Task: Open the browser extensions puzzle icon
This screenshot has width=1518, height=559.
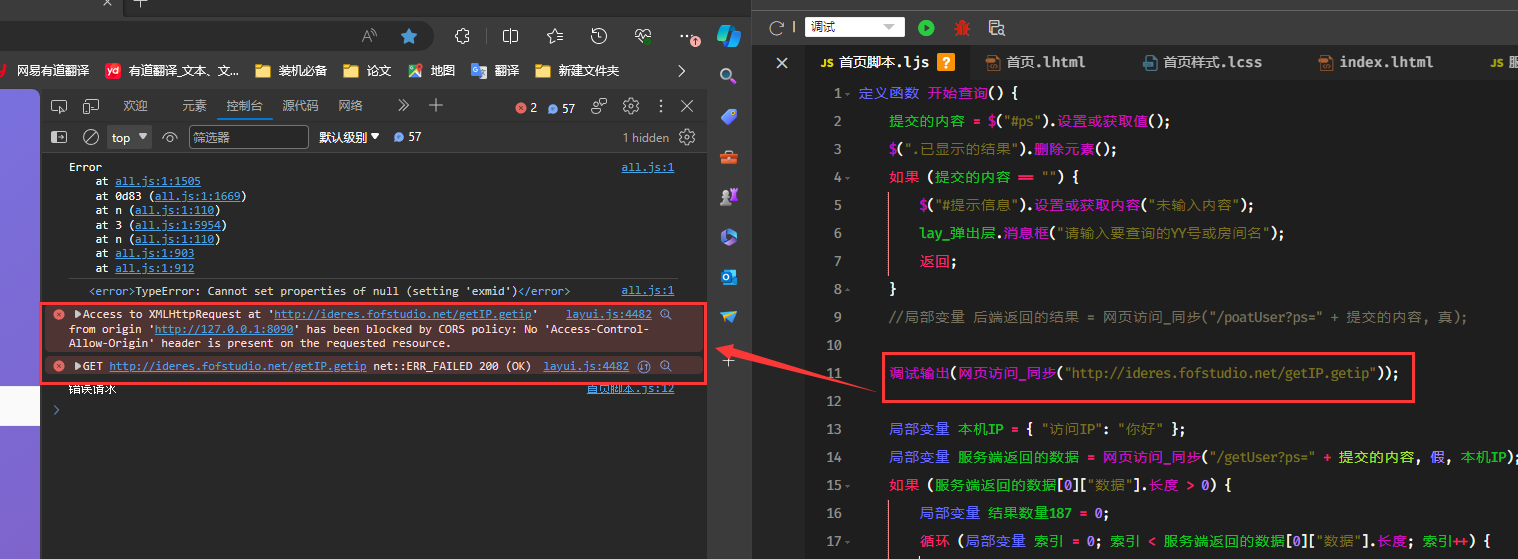Action: click(x=462, y=36)
